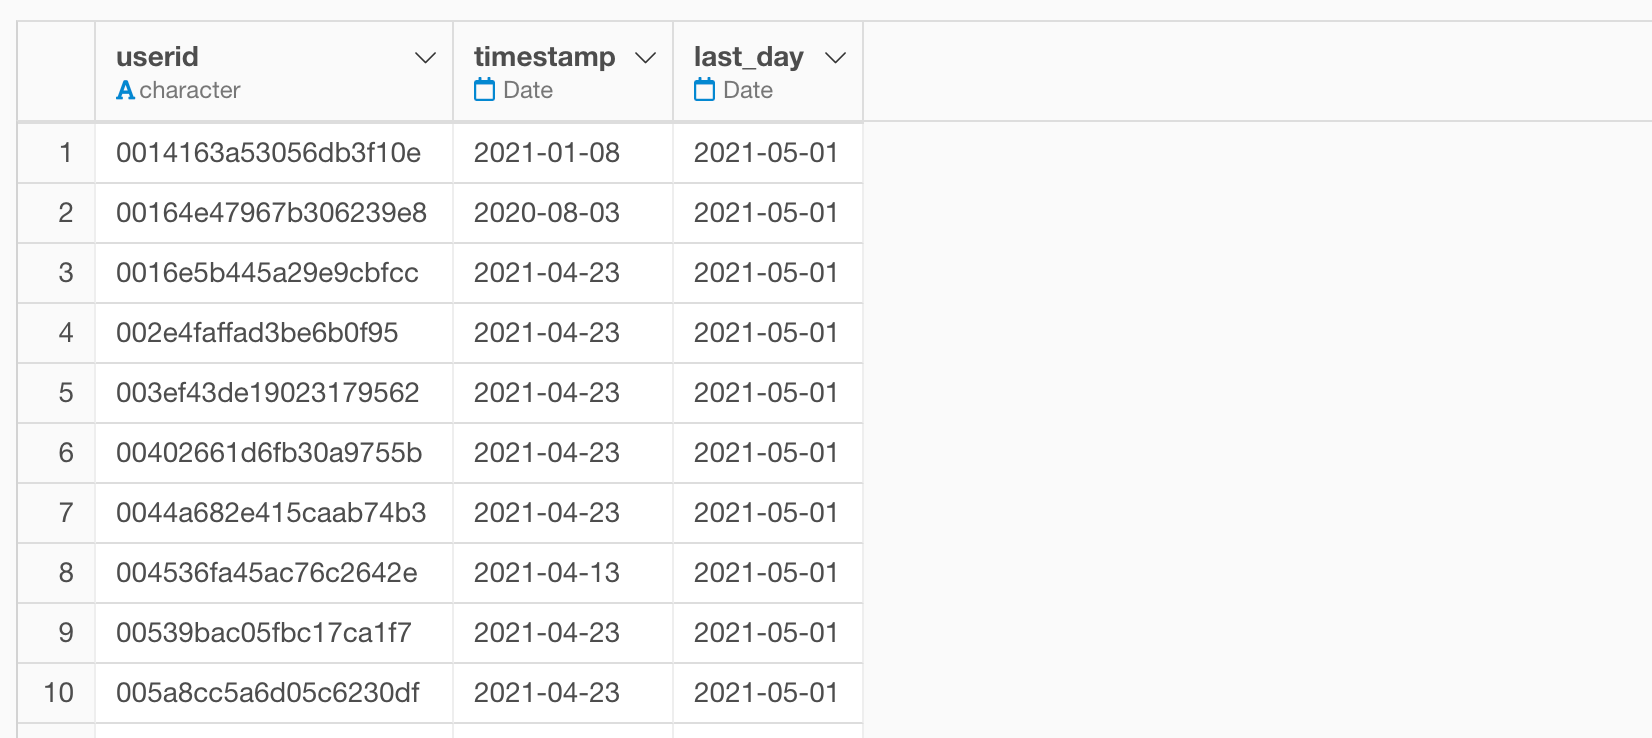The image size is (1652, 738).
Task: Select the userid column header name
Action: [157, 57]
